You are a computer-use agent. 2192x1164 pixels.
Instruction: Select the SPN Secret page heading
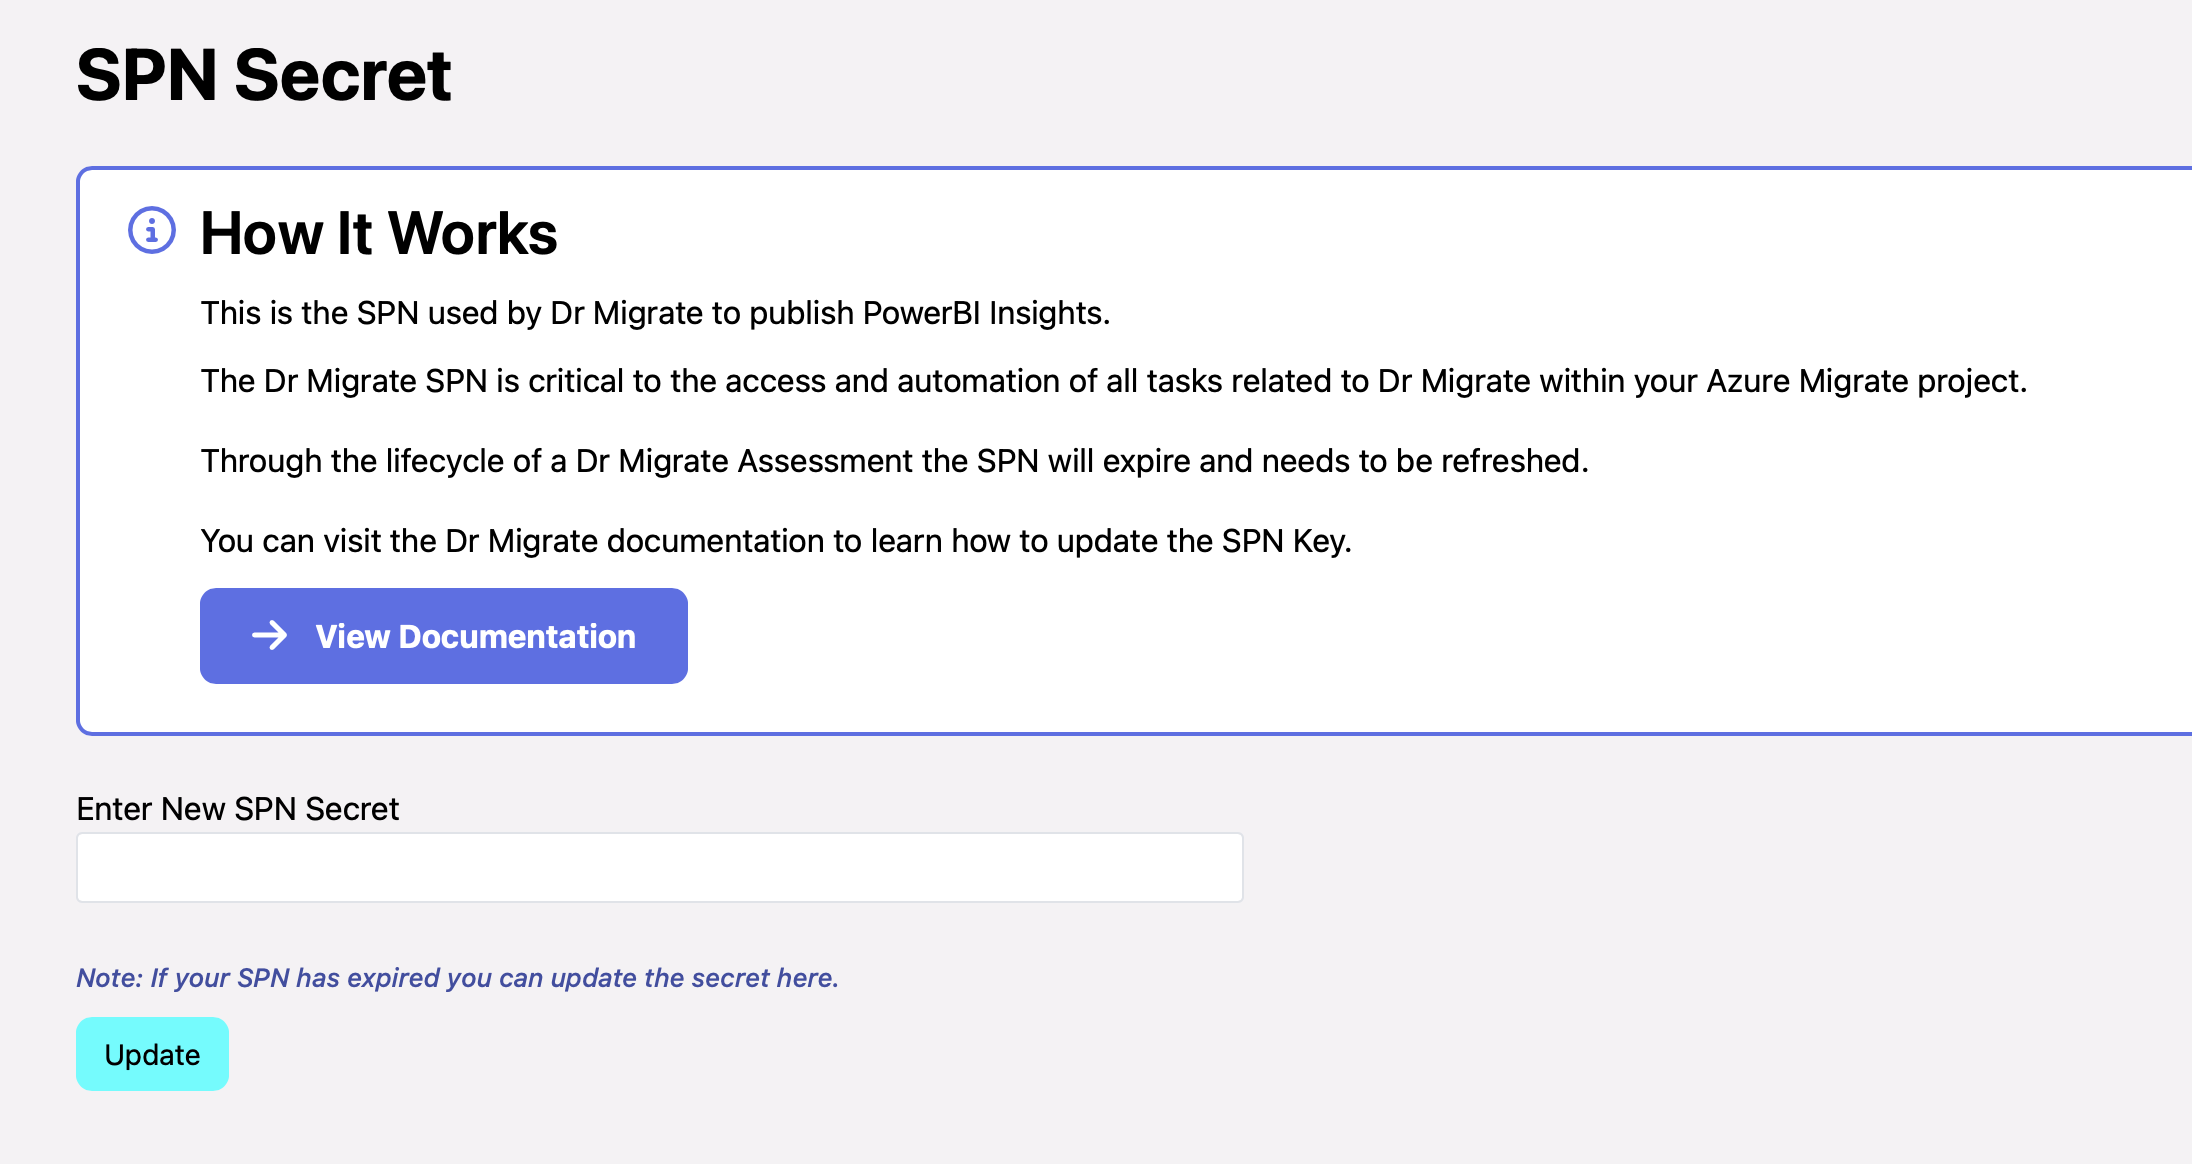coord(264,75)
